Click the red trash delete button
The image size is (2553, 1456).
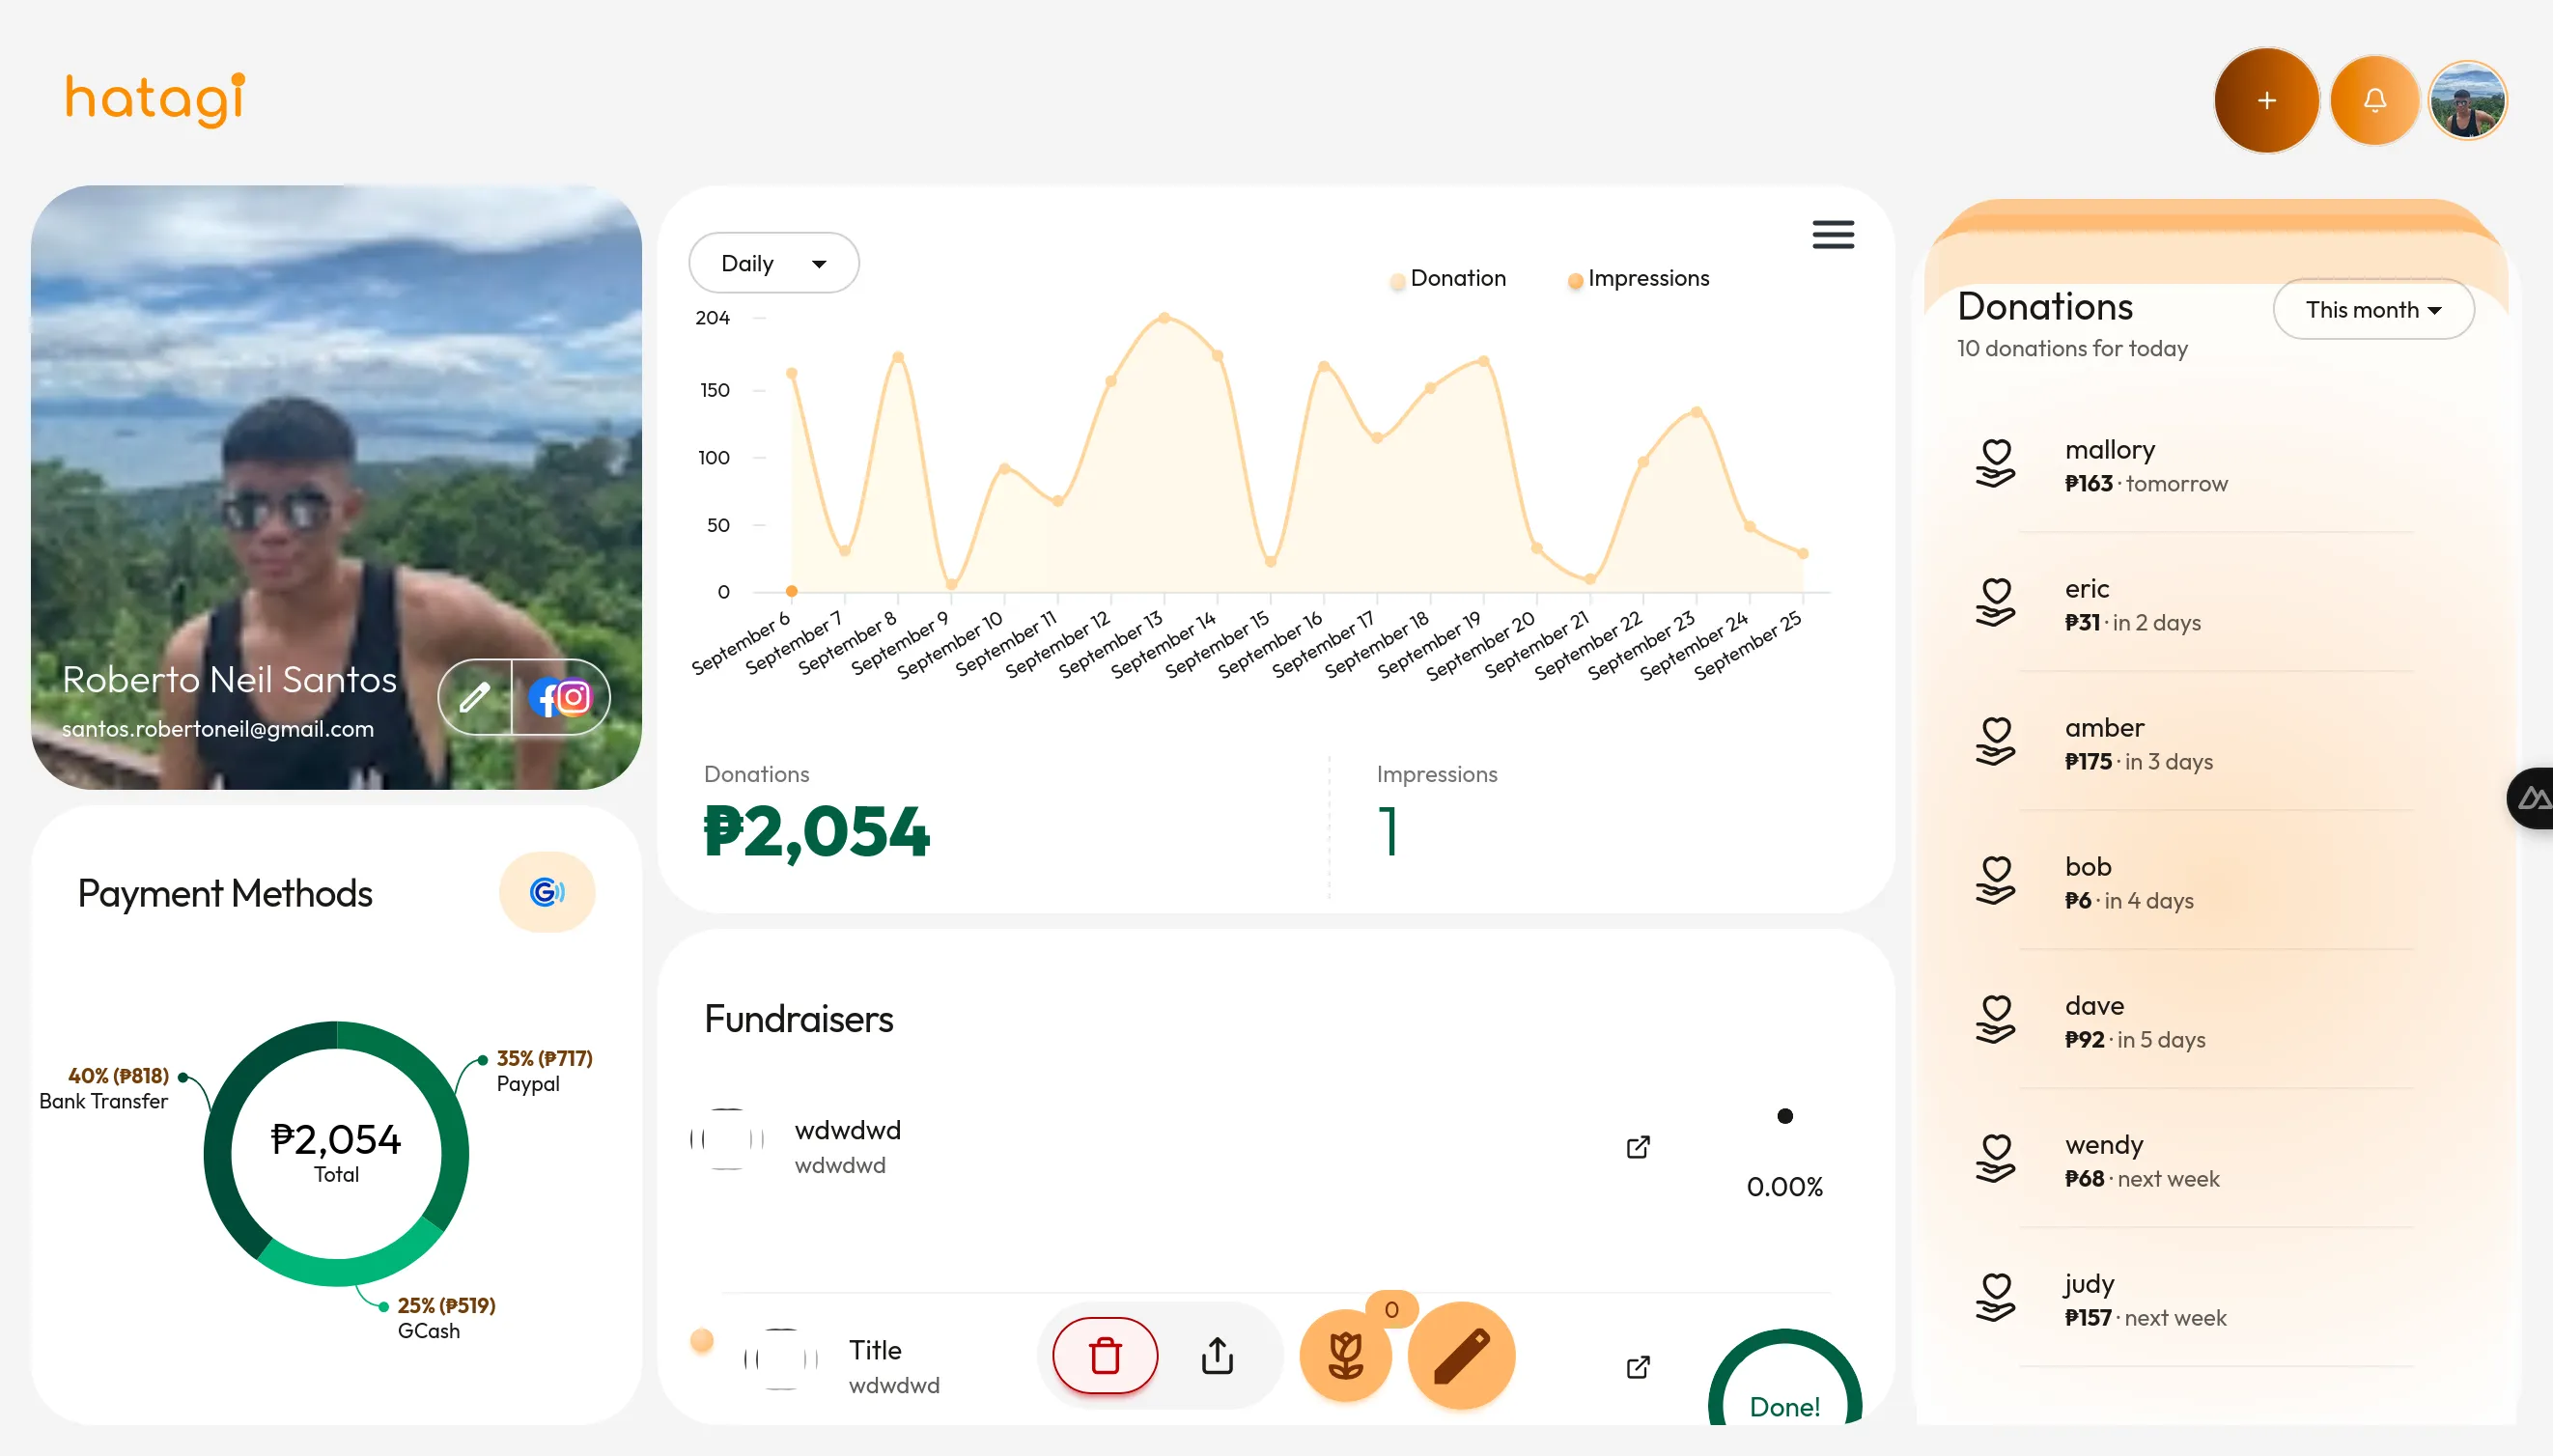(1105, 1355)
